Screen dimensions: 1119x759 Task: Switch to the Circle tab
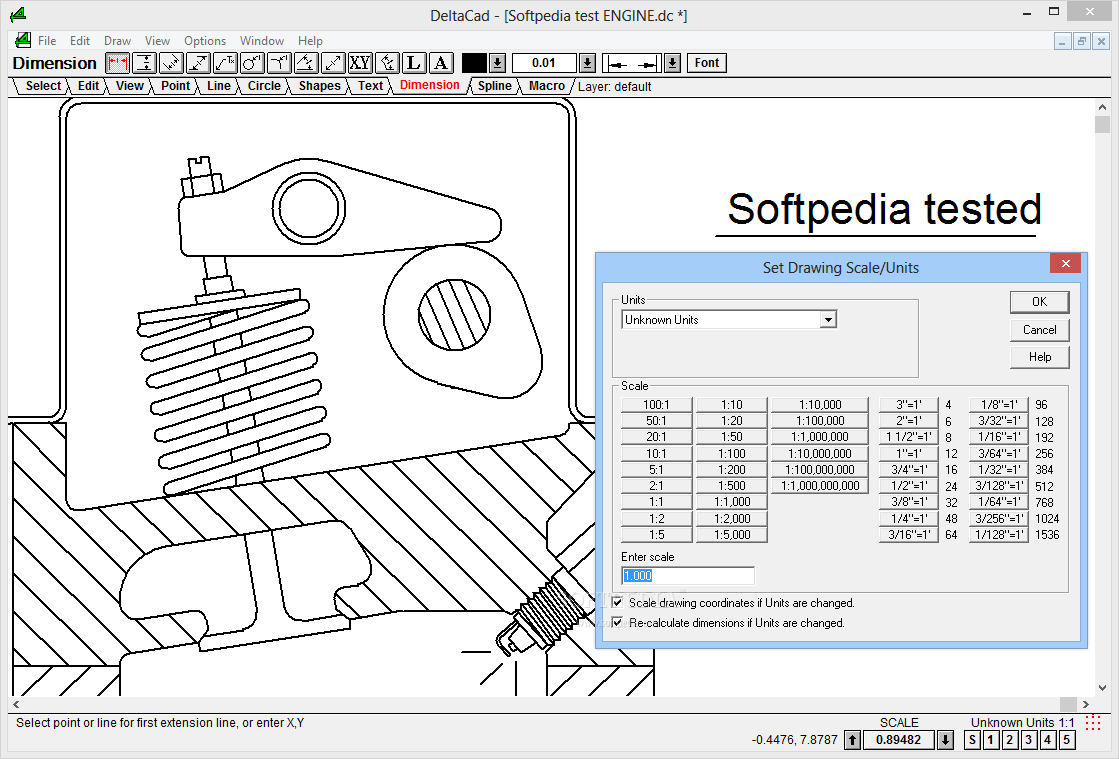click(x=264, y=86)
